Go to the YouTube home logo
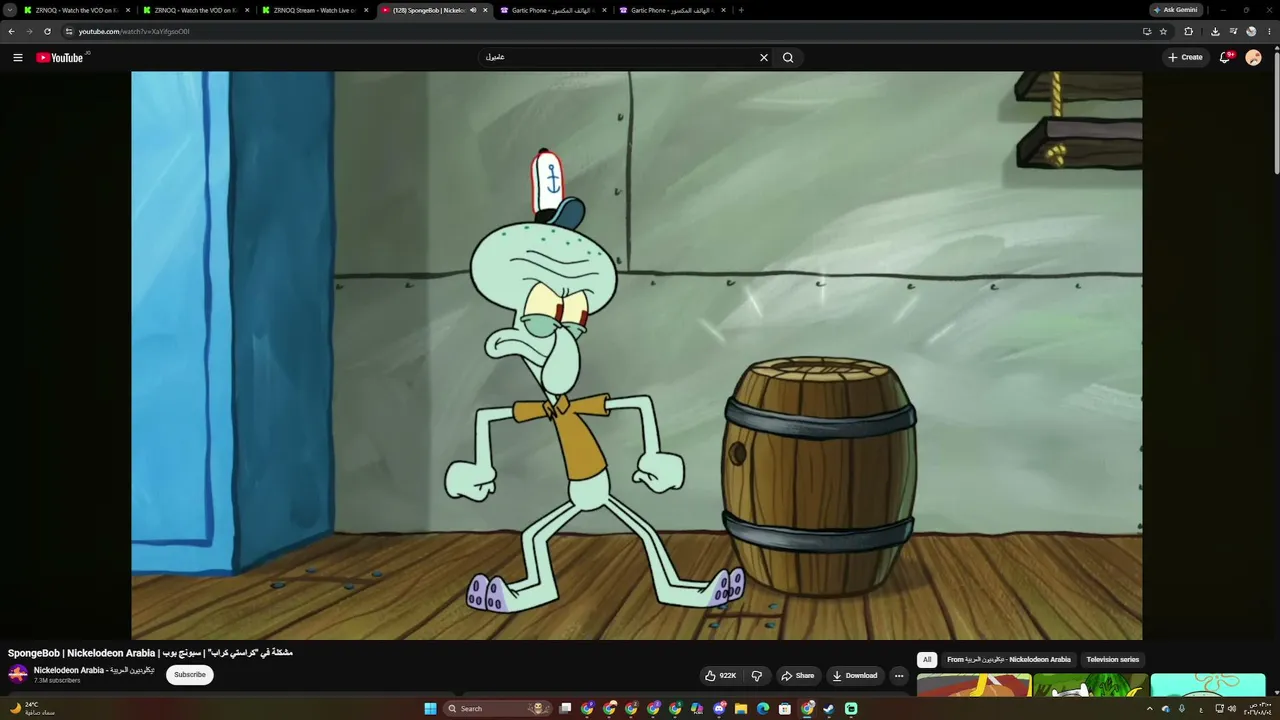This screenshot has height=720, width=1280. point(60,58)
